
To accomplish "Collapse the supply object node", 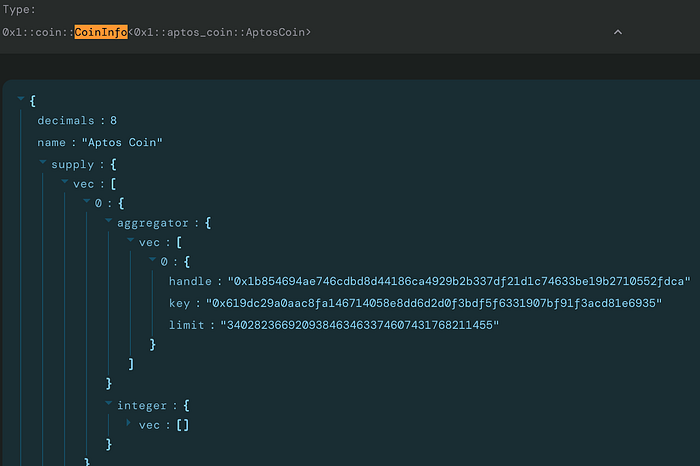I will coord(43,162).
